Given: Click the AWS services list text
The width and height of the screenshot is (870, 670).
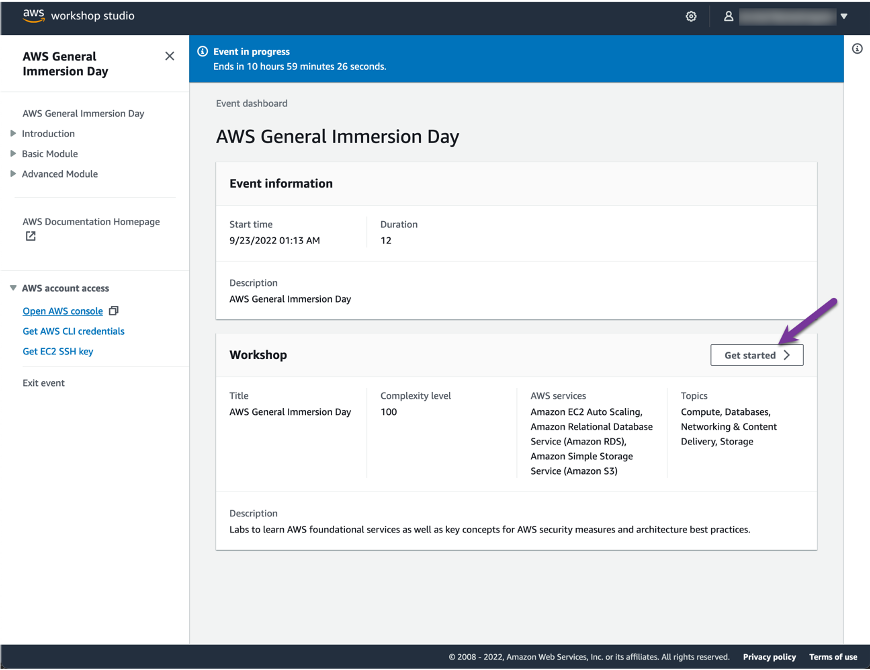Looking at the screenshot, I should [591, 441].
